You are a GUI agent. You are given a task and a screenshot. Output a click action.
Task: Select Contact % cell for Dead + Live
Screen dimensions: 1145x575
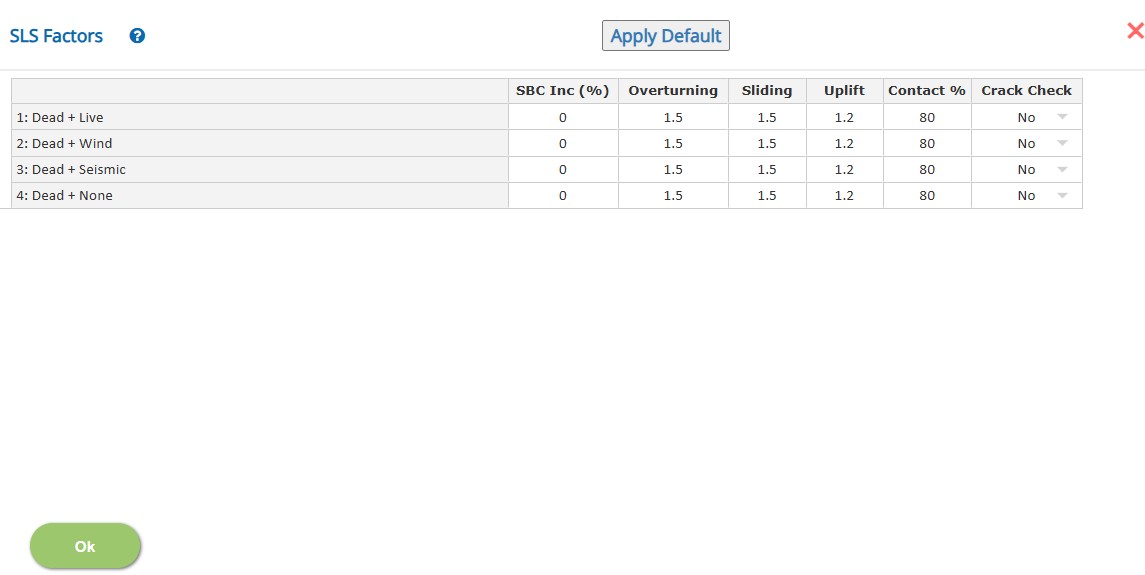[x=927, y=117]
